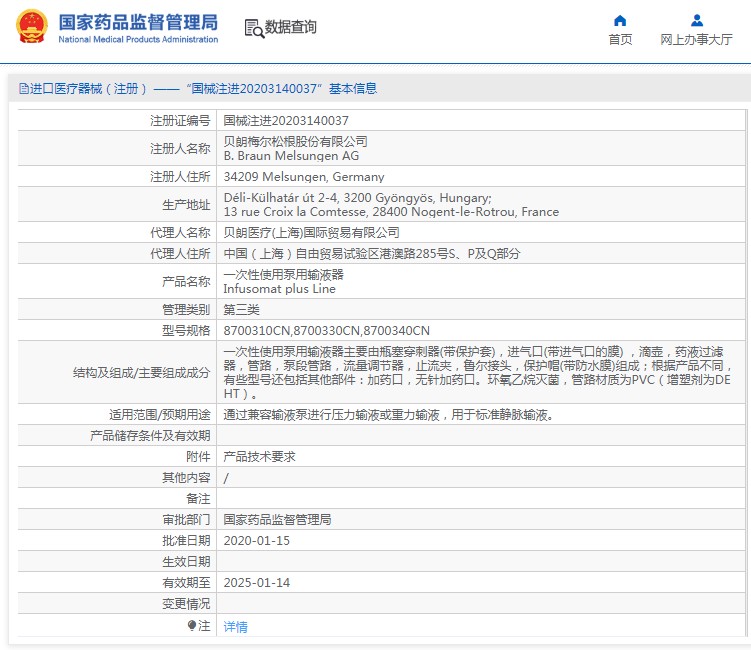
Task: Click the 注册证编号 row label
Action: (x=180, y=121)
